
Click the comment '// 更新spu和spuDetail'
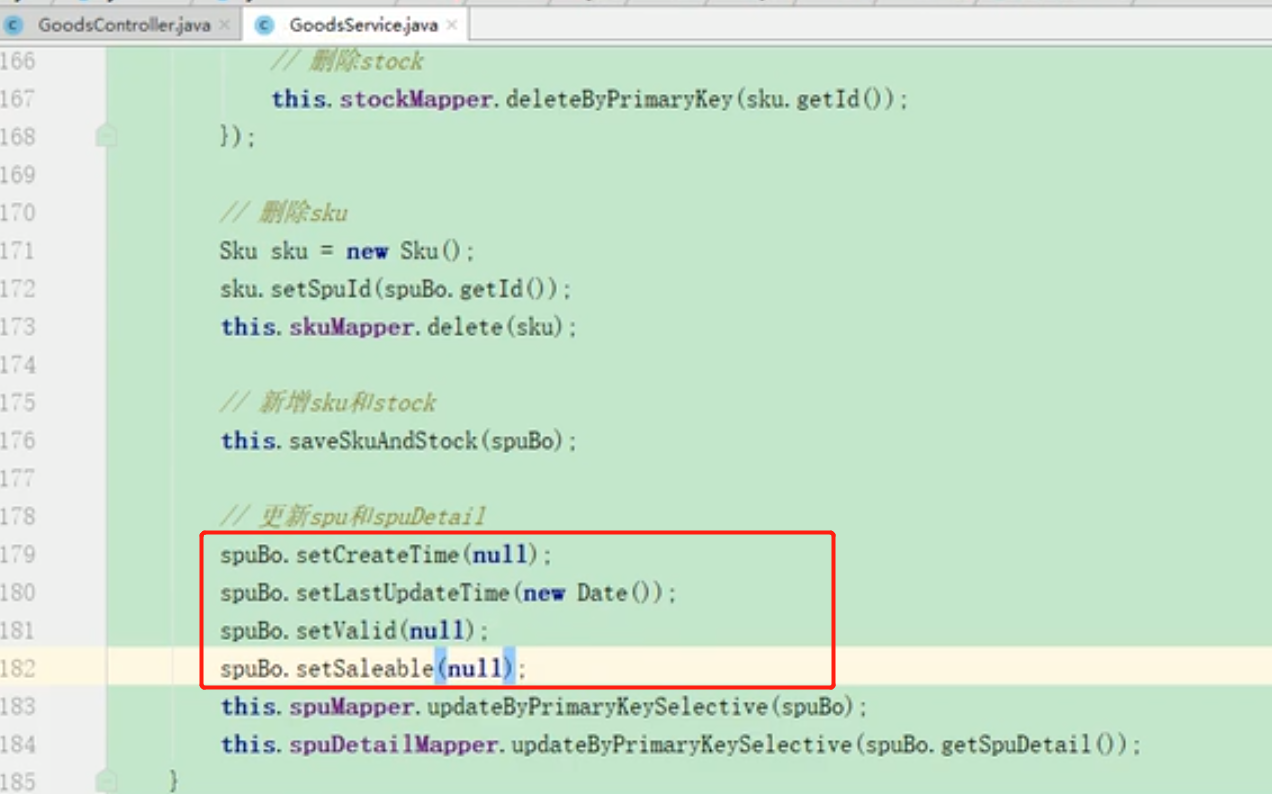pyautogui.click(x=353, y=517)
